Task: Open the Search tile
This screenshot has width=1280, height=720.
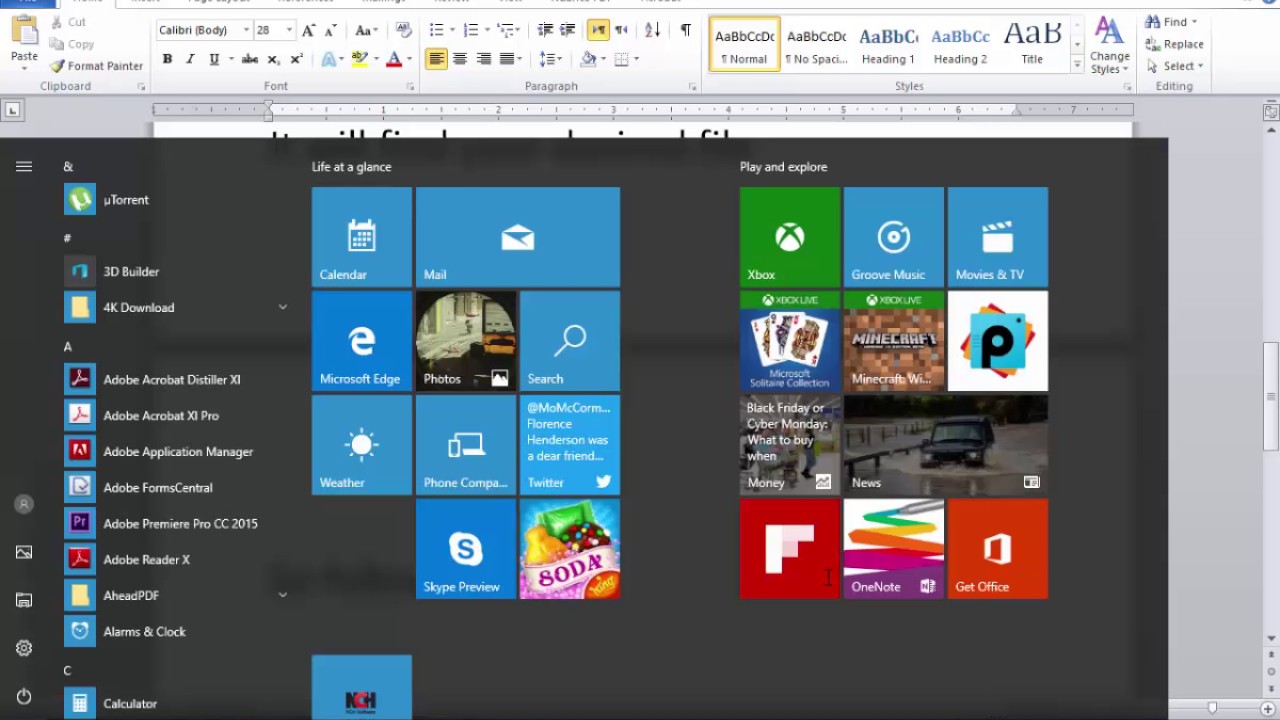Action: tap(569, 341)
